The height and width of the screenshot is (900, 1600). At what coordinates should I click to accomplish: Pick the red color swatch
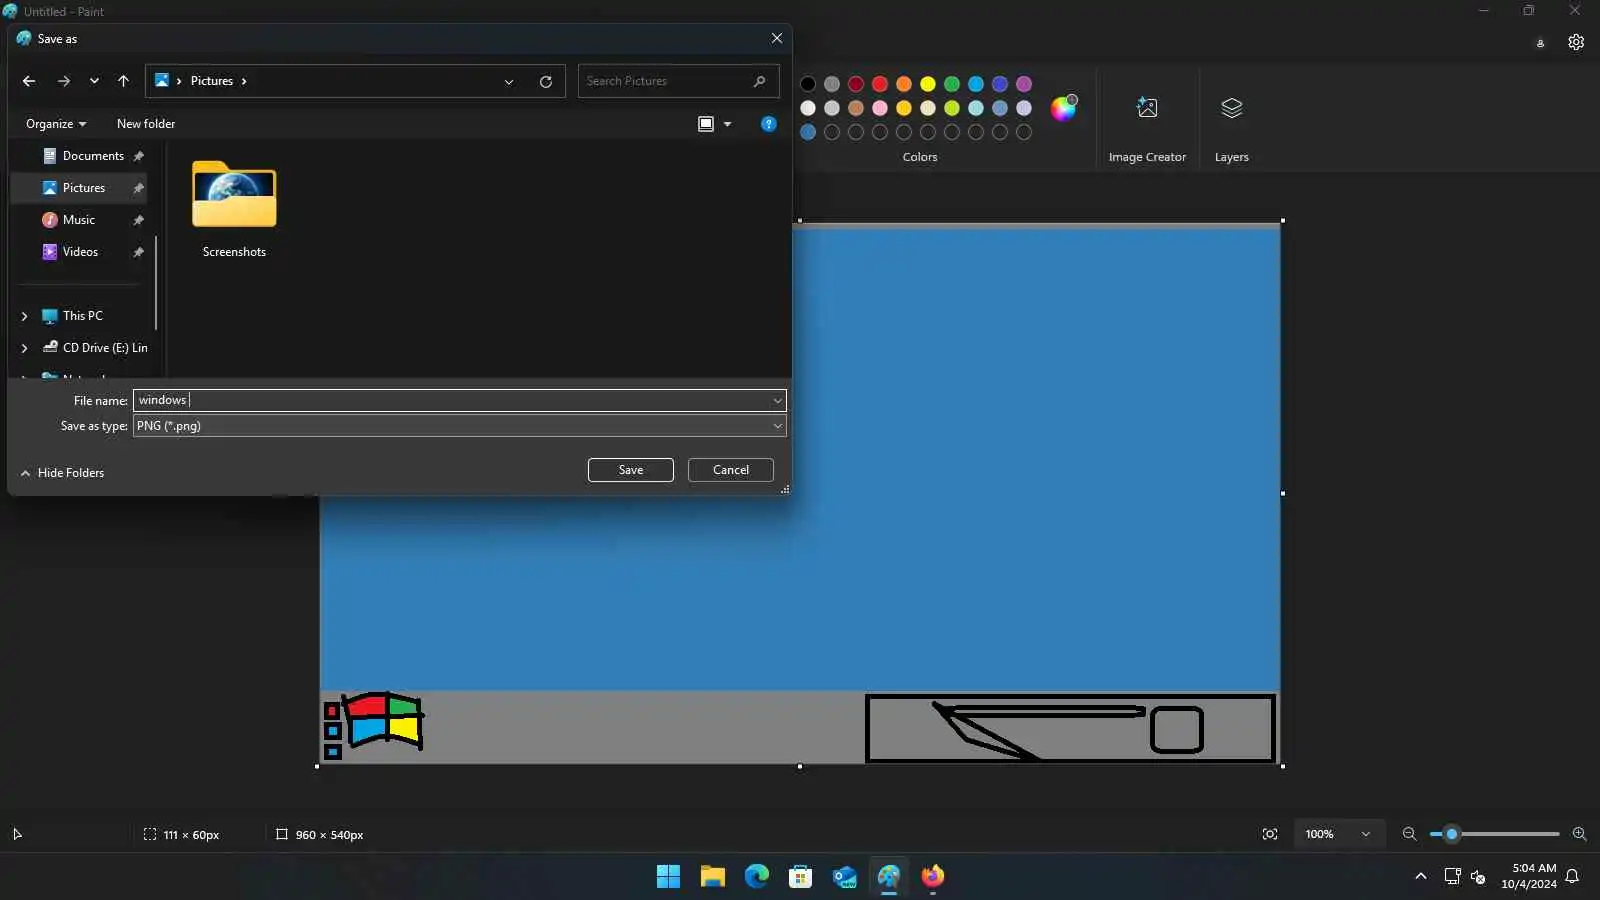(880, 84)
